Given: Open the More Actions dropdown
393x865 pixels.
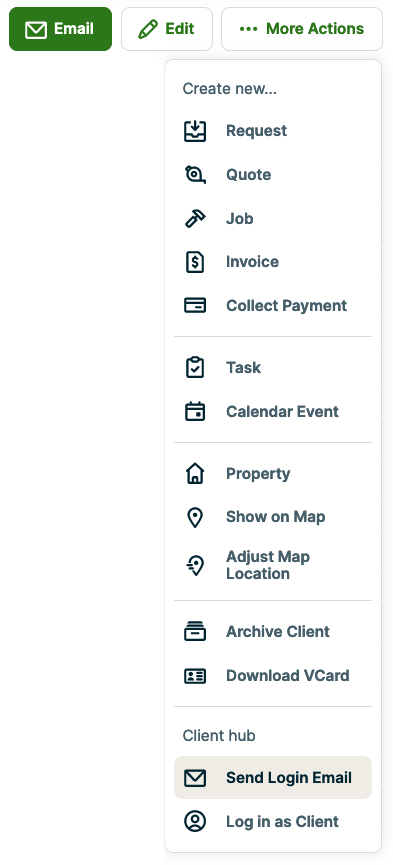Looking at the screenshot, I should tap(302, 29).
